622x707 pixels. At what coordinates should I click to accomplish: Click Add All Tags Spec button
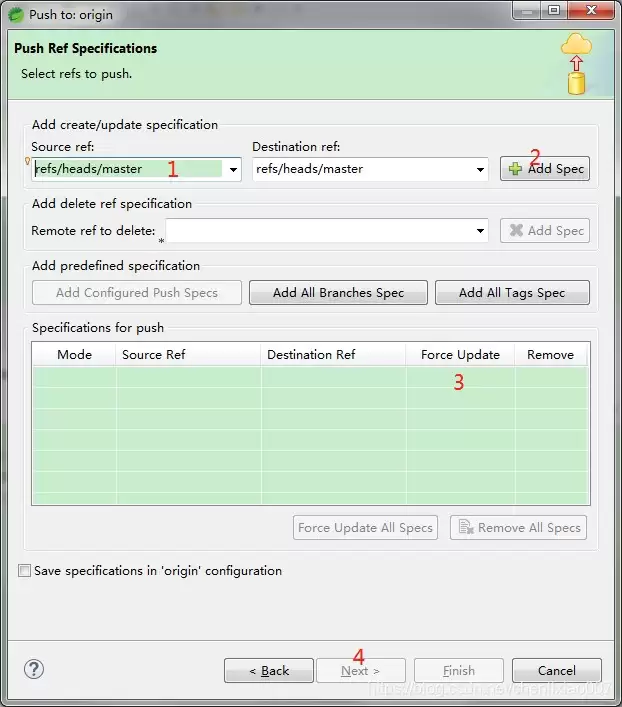click(x=512, y=293)
